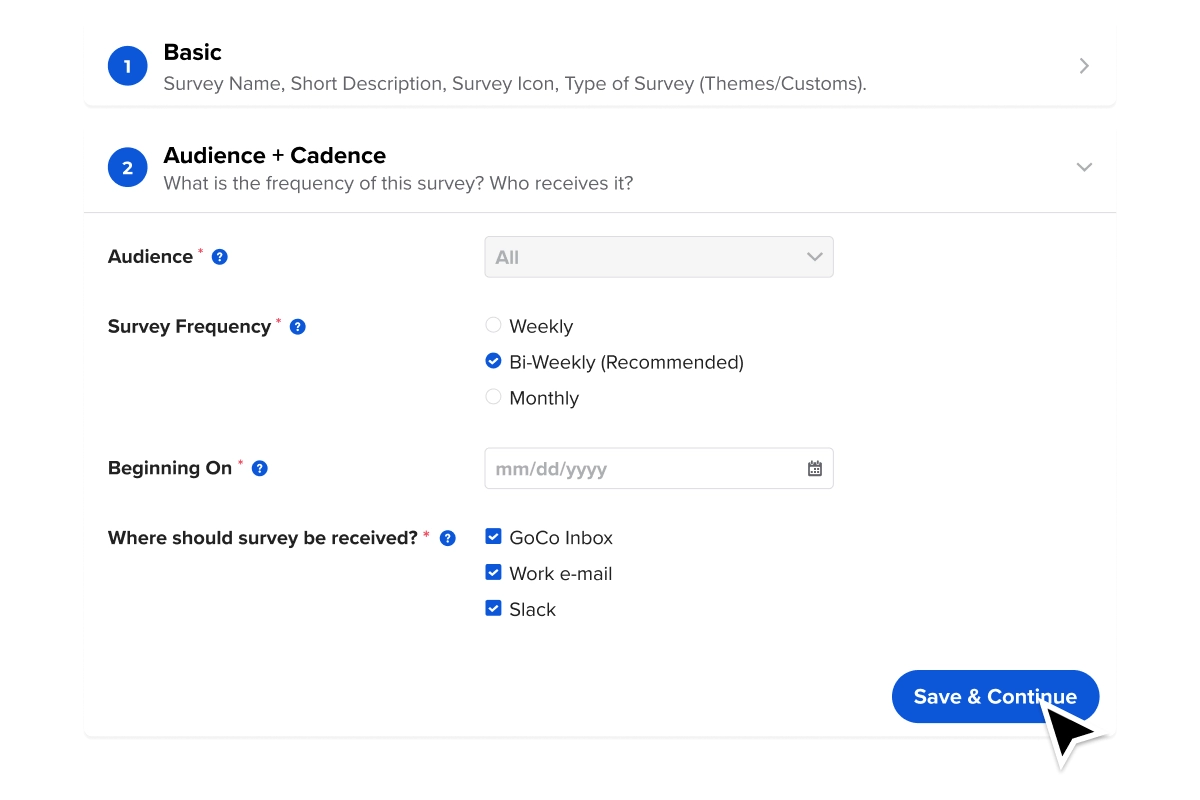Screen dimensions: 1200x800
Task: Click the step 2 numbered badge
Action: pos(127,167)
